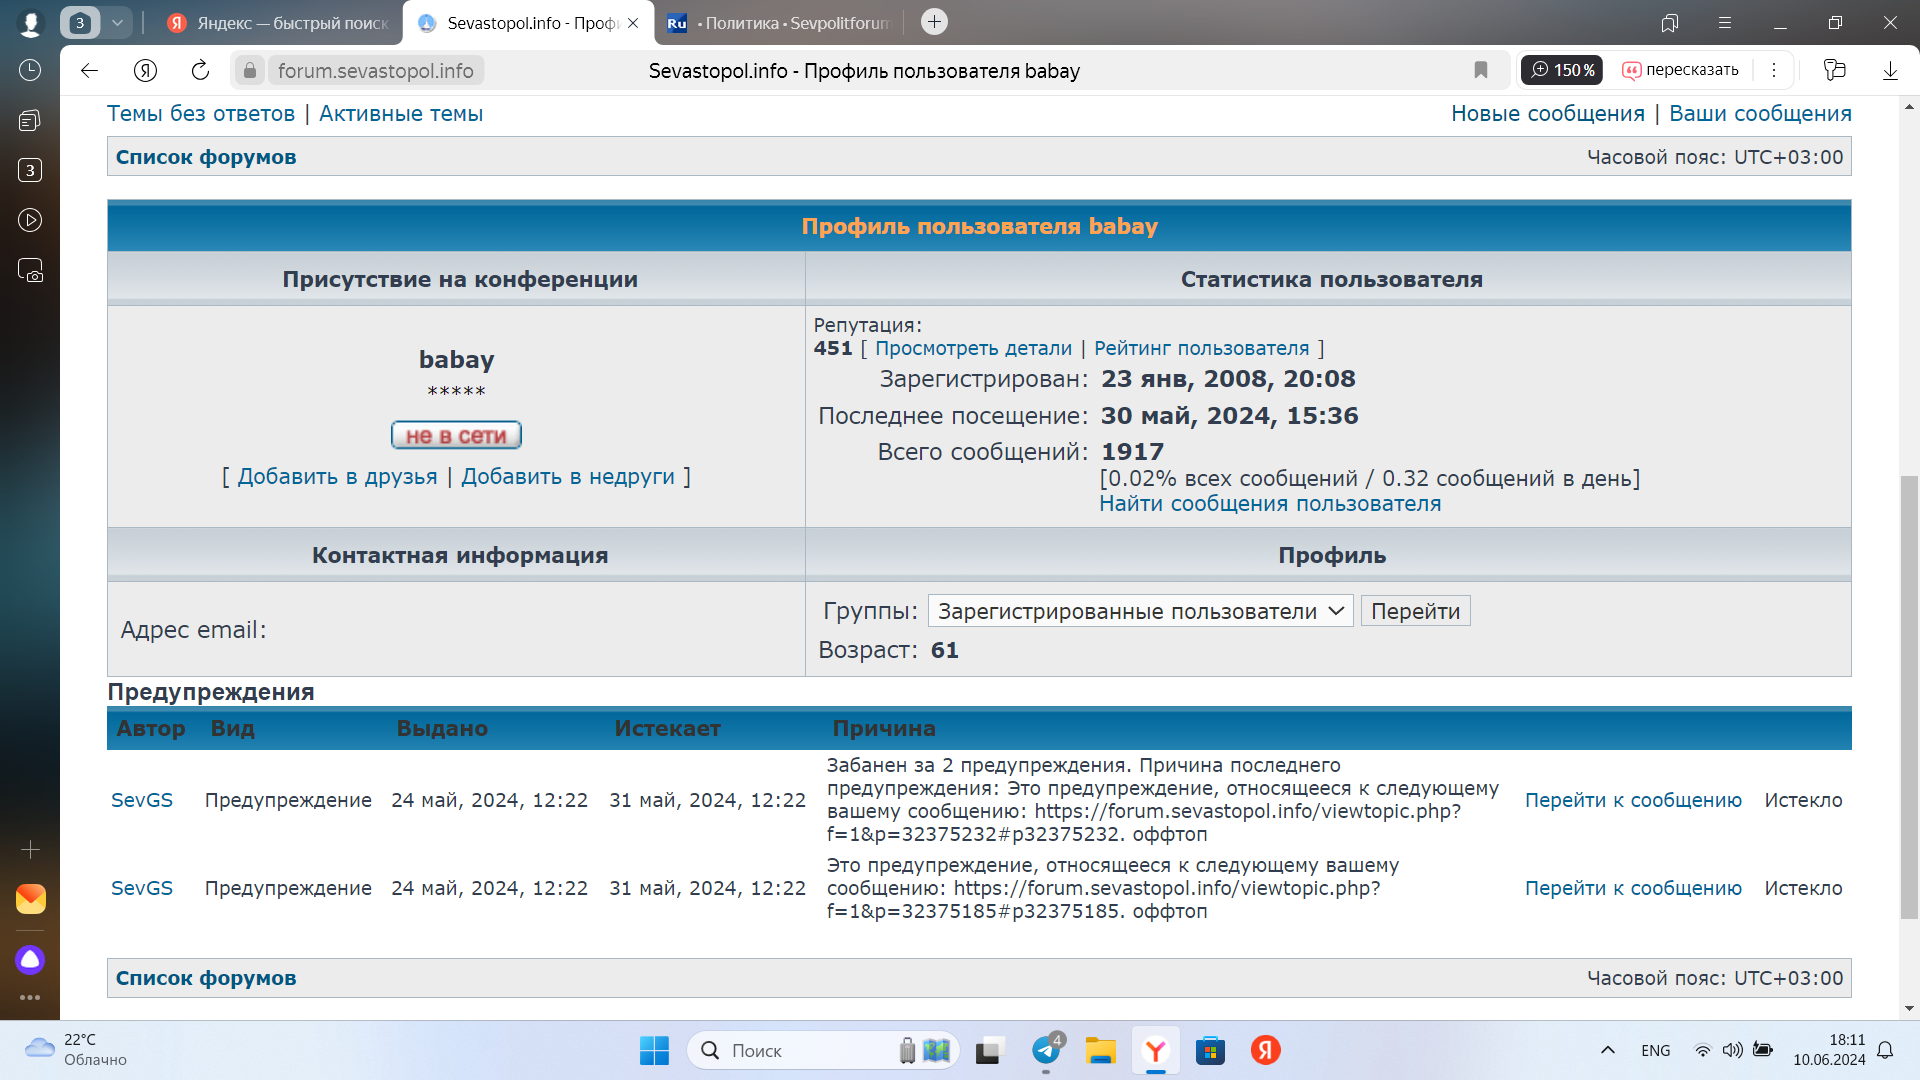Viewport: 1920px width, 1080px height.
Task: Expand hidden system tray icons chevron
Action: coord(1608,1050)
